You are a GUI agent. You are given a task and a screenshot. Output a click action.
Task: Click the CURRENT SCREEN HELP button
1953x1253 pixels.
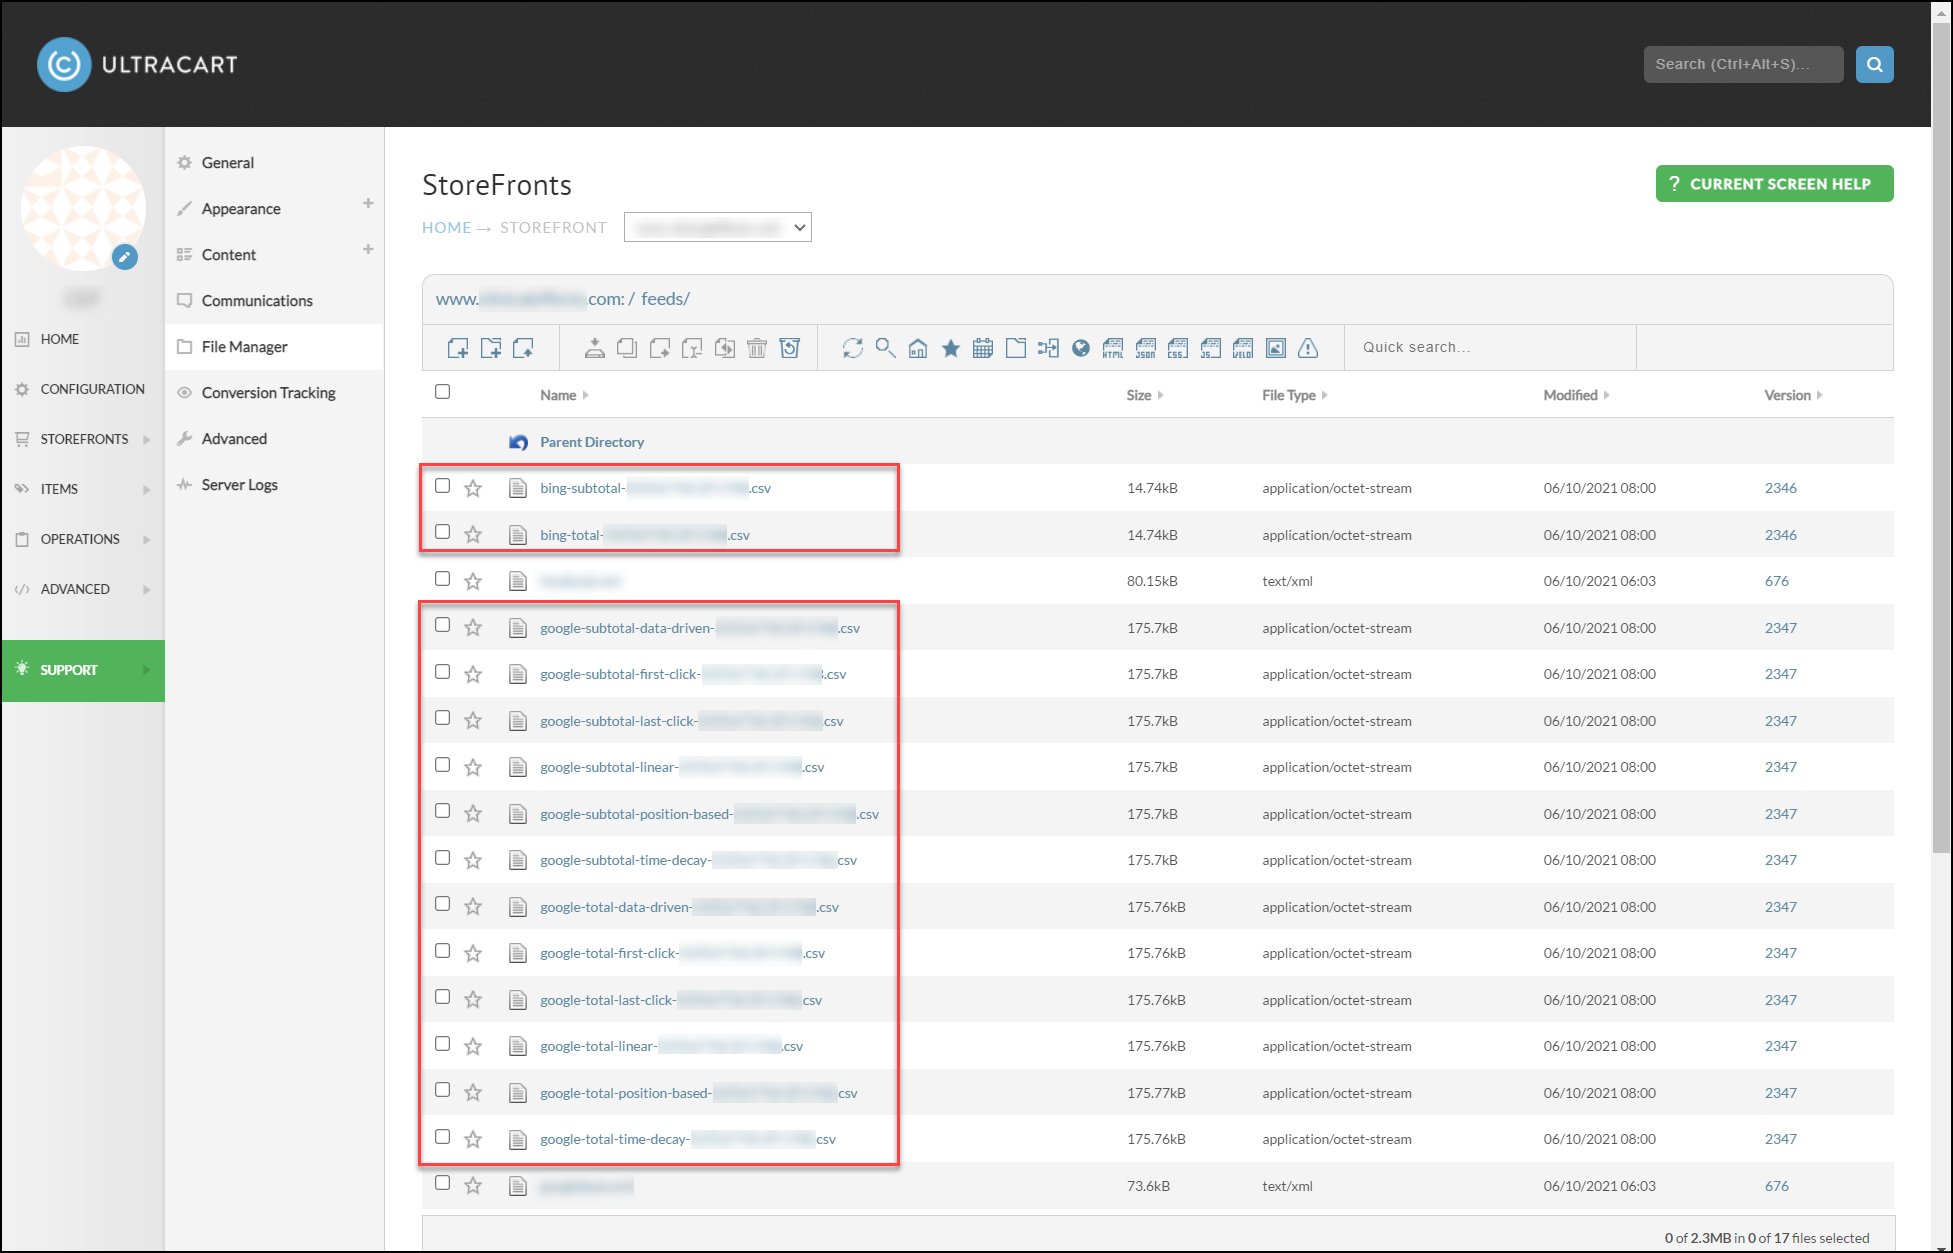tap(1775, 184)
